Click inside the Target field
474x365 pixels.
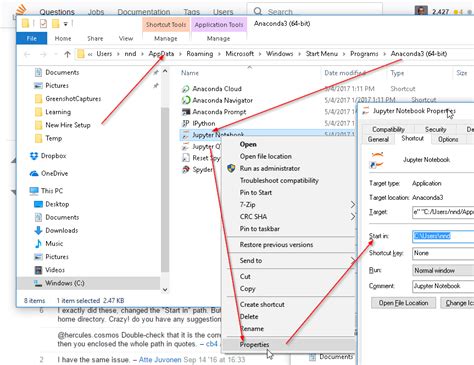click(x=443, y=212)
